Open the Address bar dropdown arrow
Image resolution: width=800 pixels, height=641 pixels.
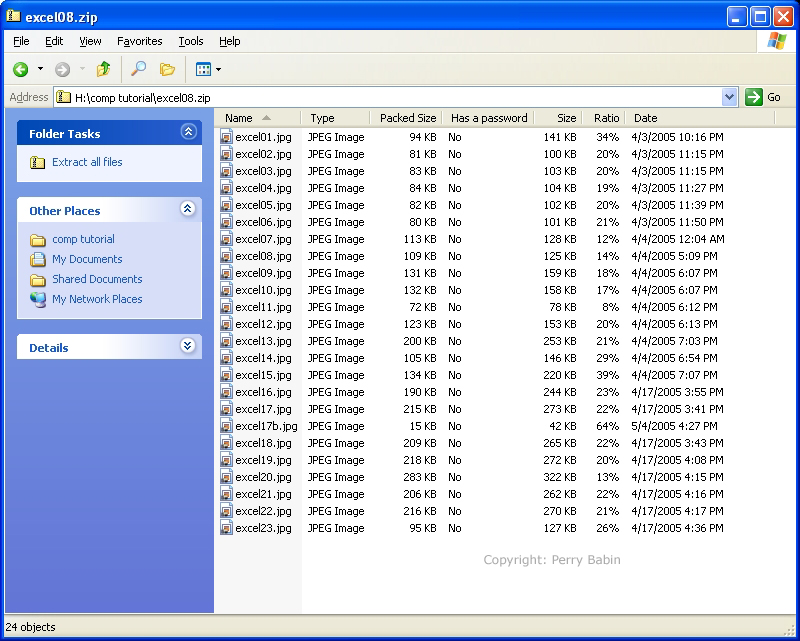728,97
